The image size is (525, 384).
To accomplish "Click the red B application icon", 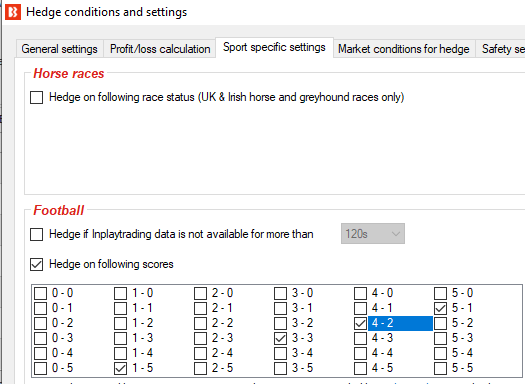I will point(13,12).
